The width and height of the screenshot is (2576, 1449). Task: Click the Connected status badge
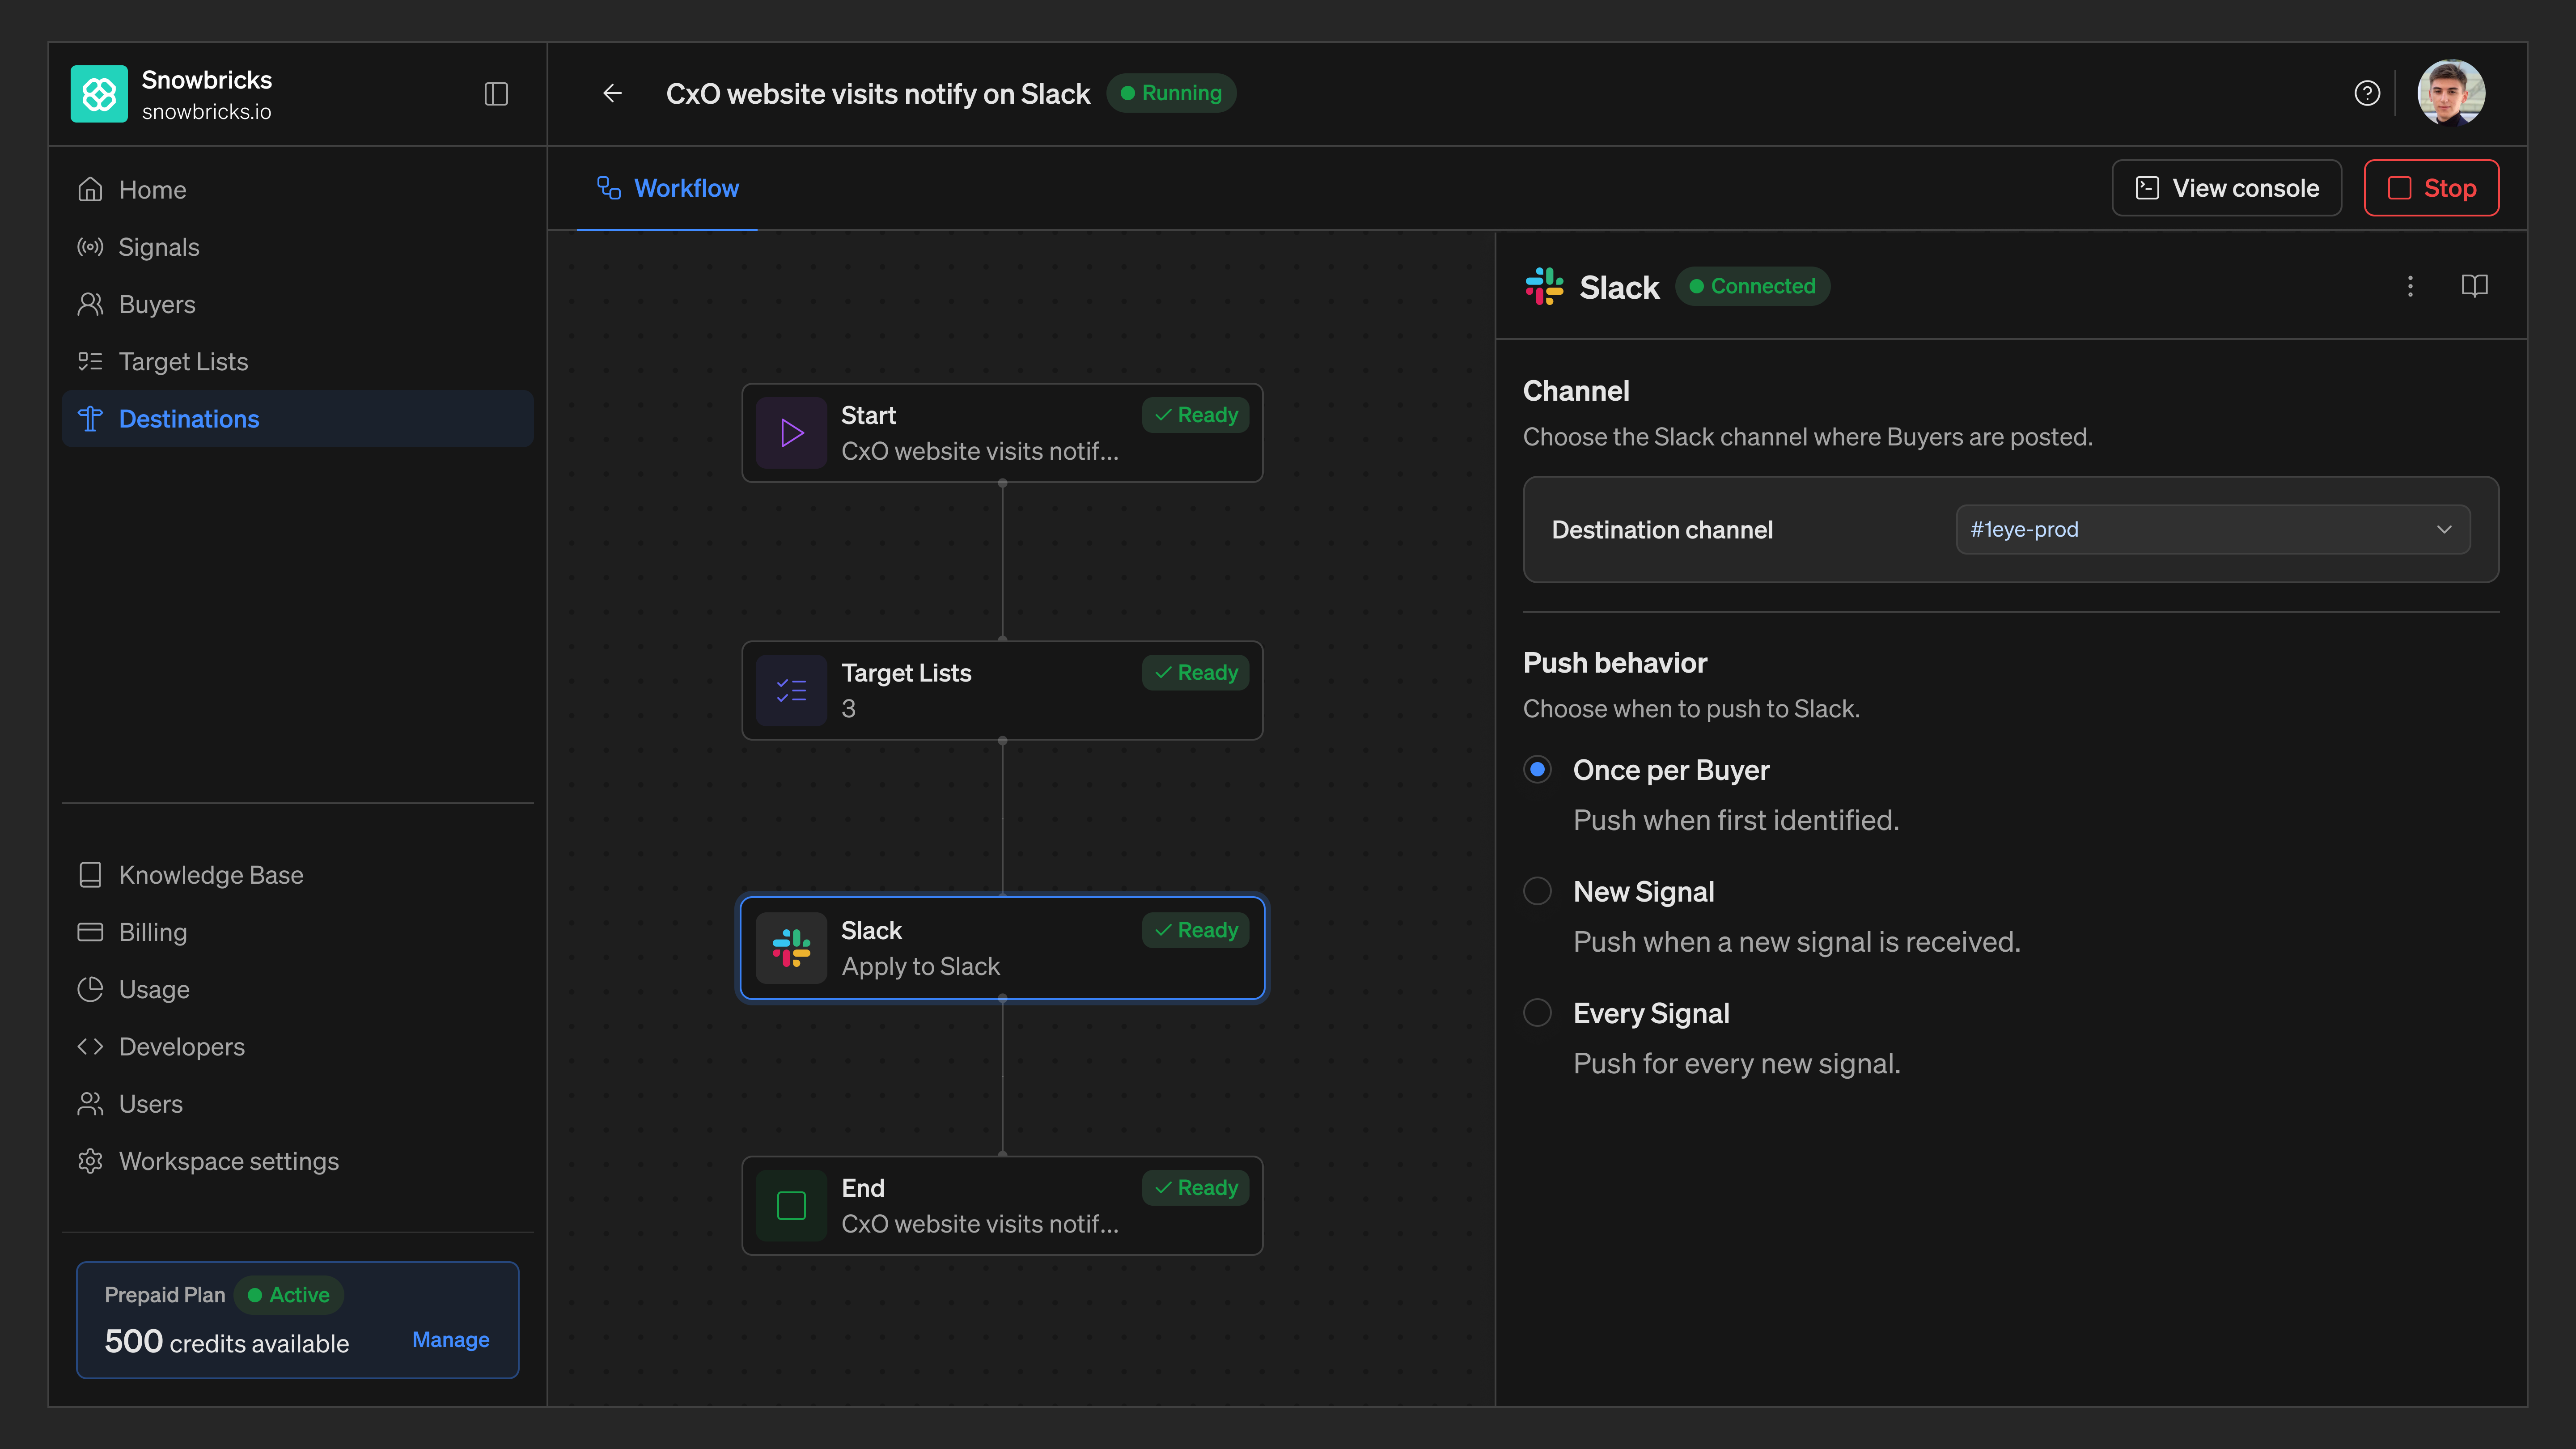[x=1752, y=286]
